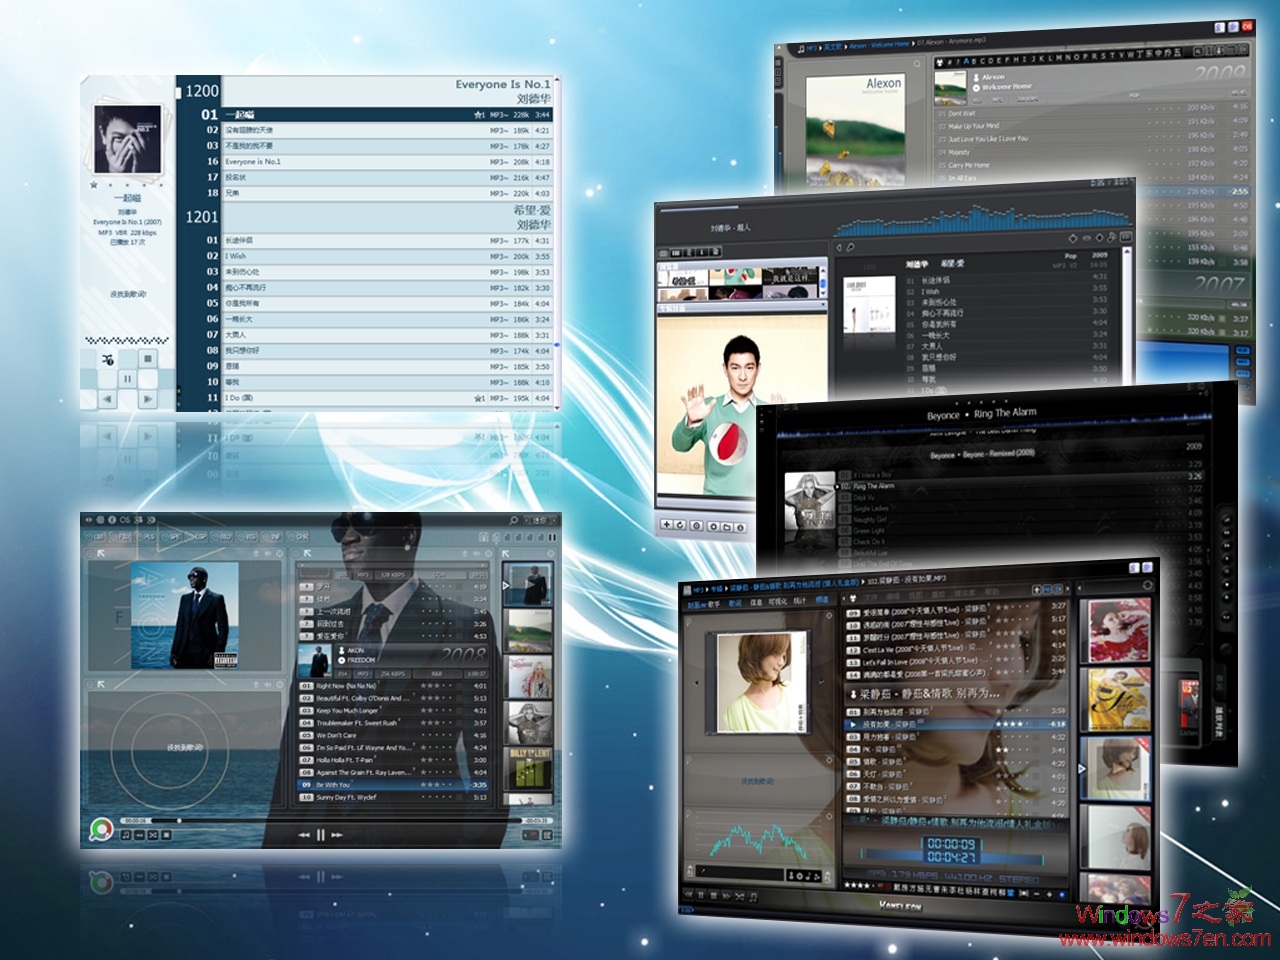Image resolution: width=1280 pixels, height=960 pixels.
Task: Click the search magnifier in the Akon player toolbar
Action: tap(511, 518)
